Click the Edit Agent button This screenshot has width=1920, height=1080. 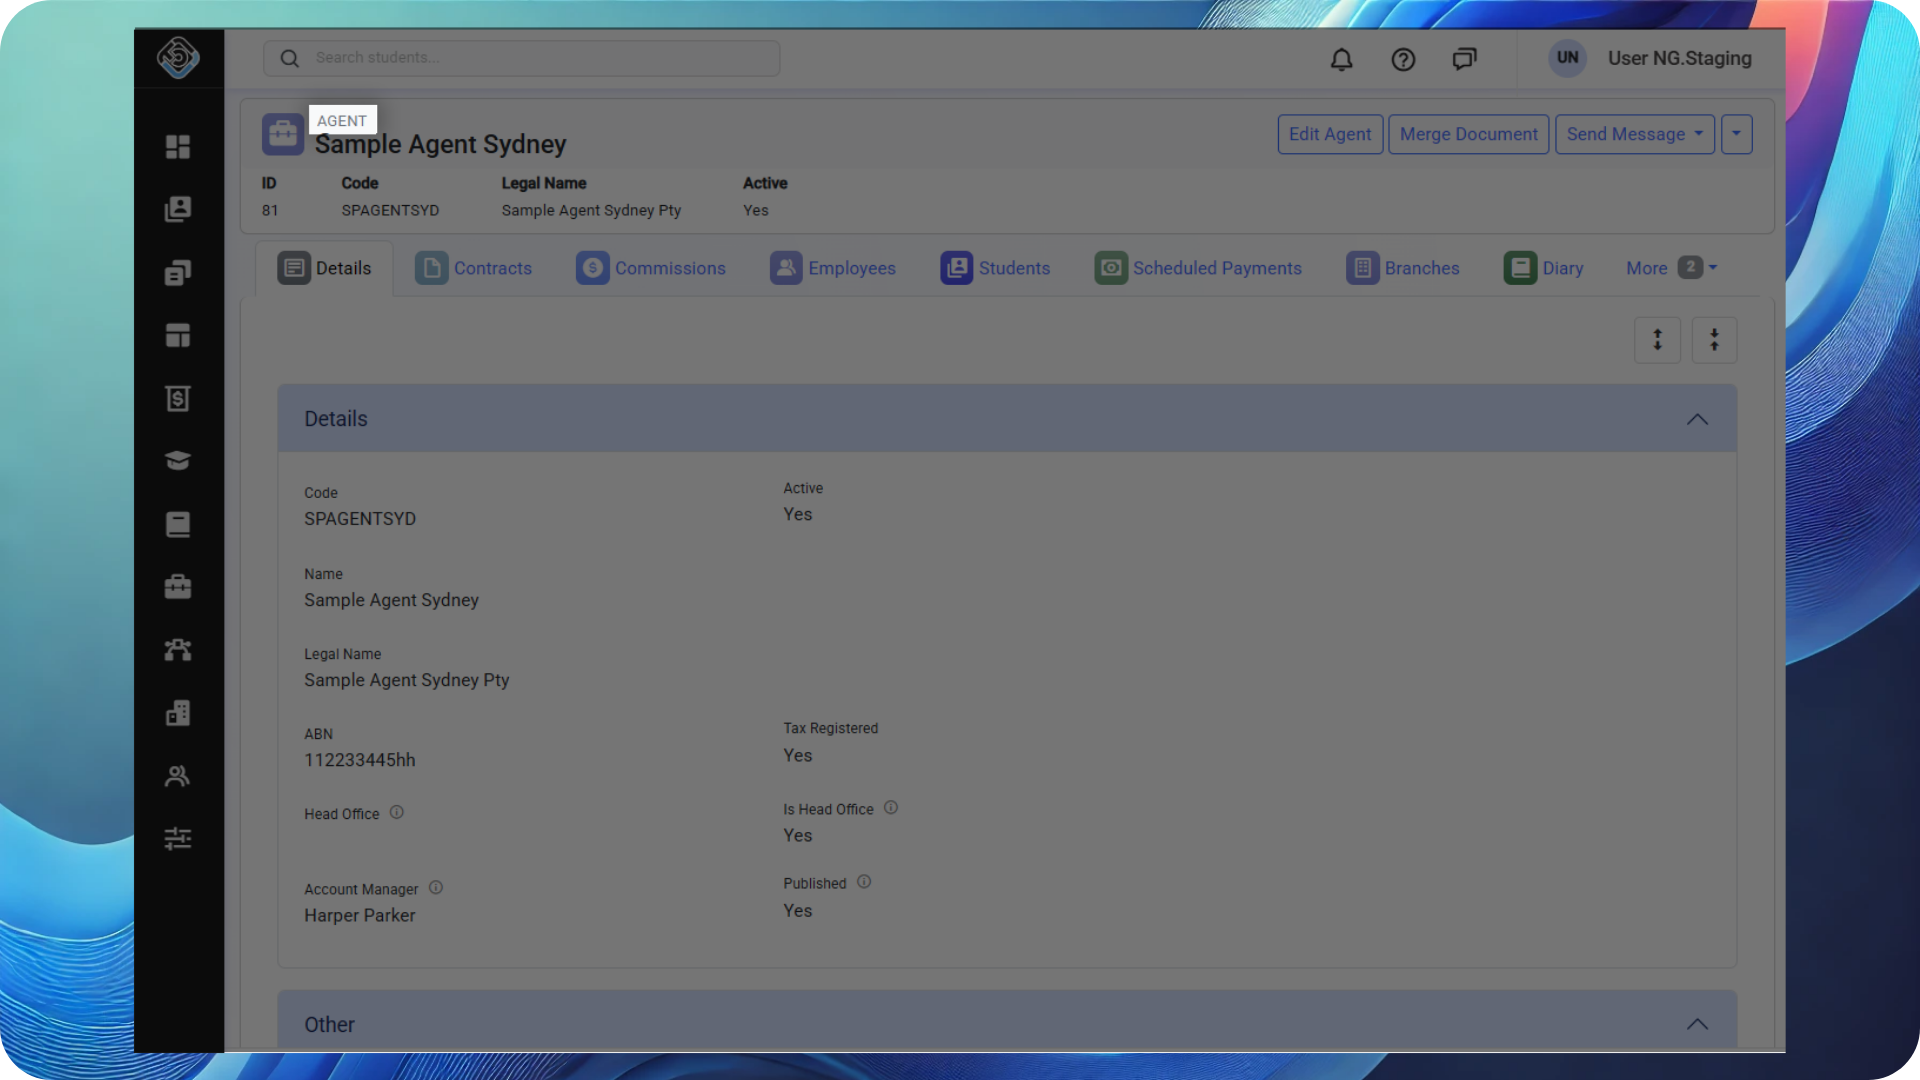tap(1330, 134)
